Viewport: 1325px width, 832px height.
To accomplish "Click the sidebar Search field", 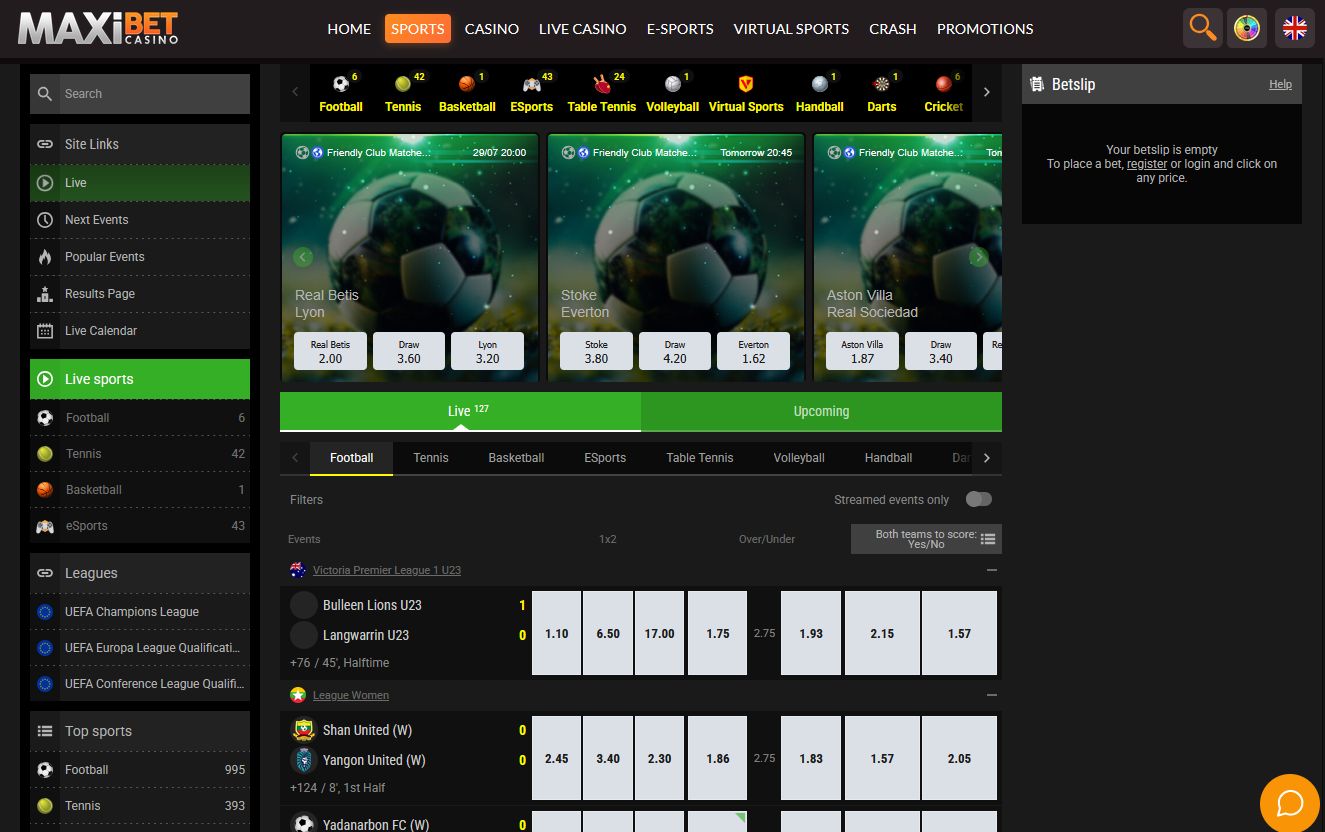I will [140, 94].
